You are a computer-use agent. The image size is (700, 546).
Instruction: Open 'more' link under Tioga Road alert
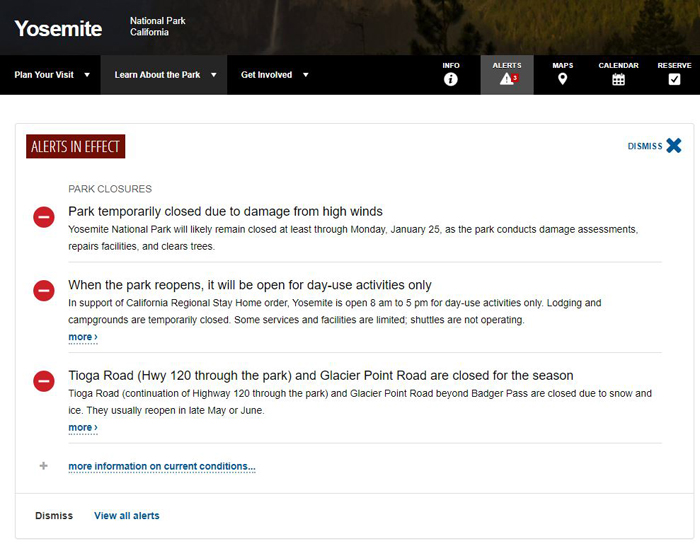pyautogui.click(x=83, y=428)
